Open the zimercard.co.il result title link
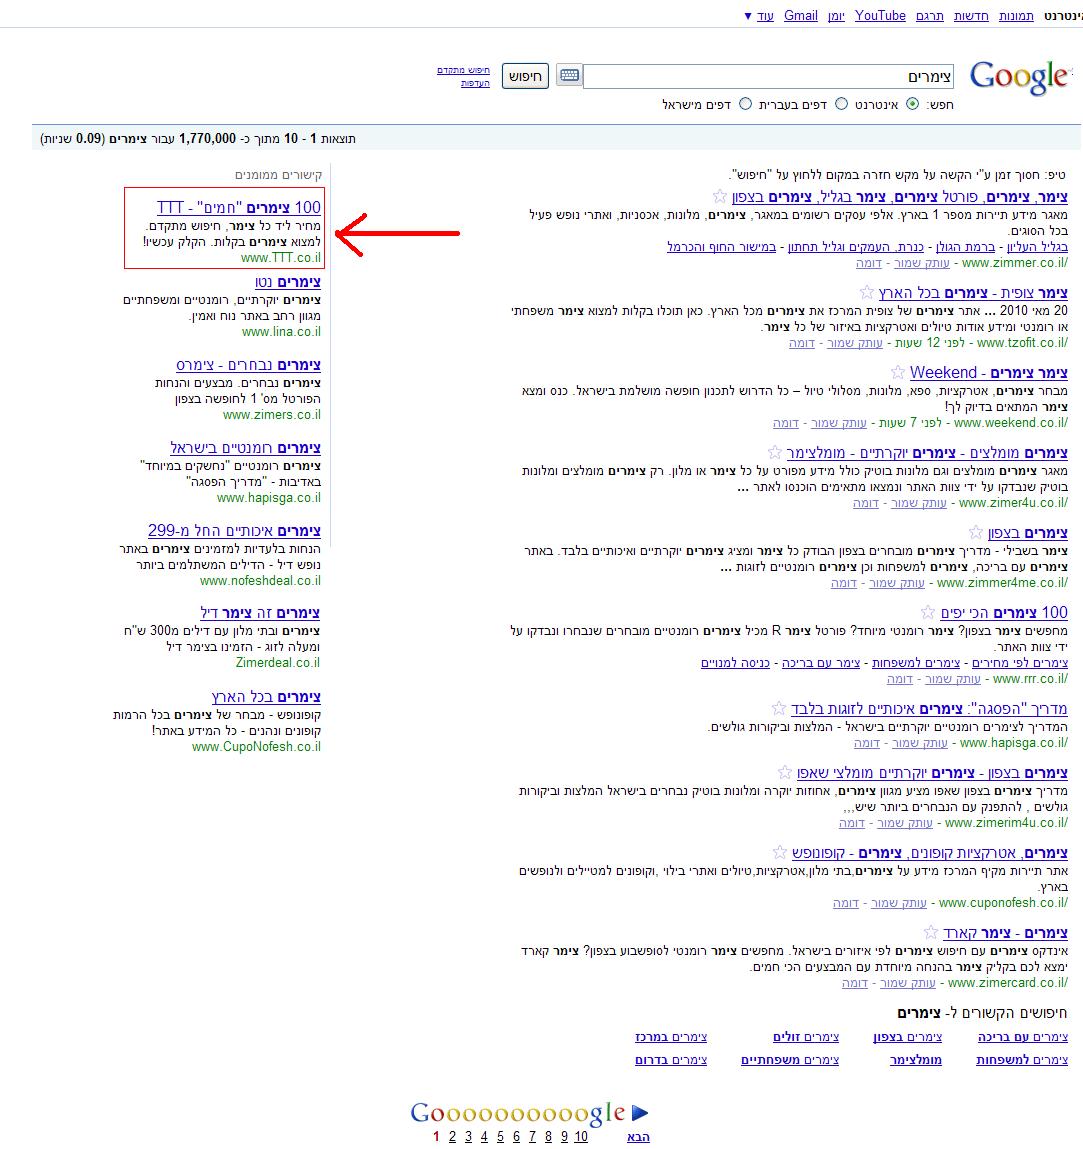This screenshot has width=1083, height=1149. [x=1005, y=933]
